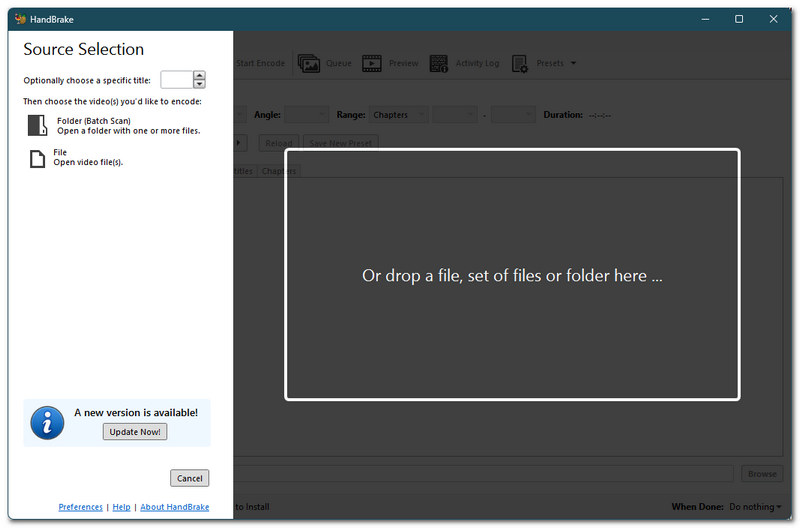This screenshot has width=800, height=528.
Task: Open the When Done Do nothing dropdown
Action: tap(755, 507)
